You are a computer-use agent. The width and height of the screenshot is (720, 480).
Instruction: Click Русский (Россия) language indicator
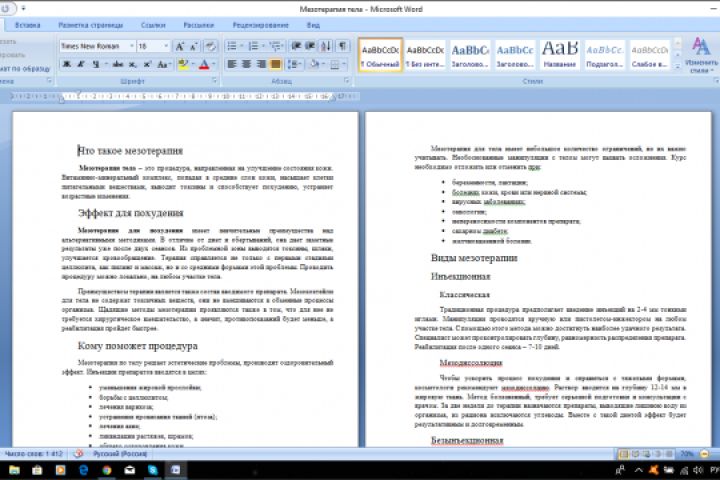pos(120,454)
